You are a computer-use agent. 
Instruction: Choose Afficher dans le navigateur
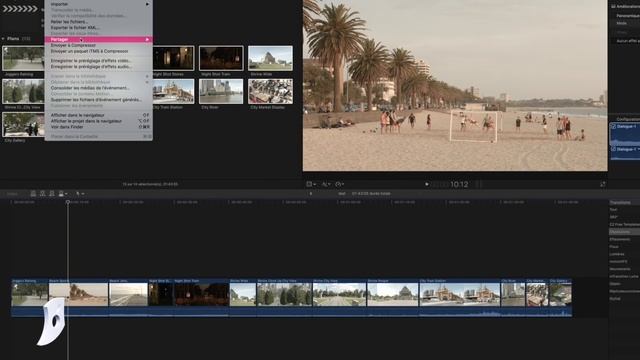pyautogui.click(x=98, y=115)
